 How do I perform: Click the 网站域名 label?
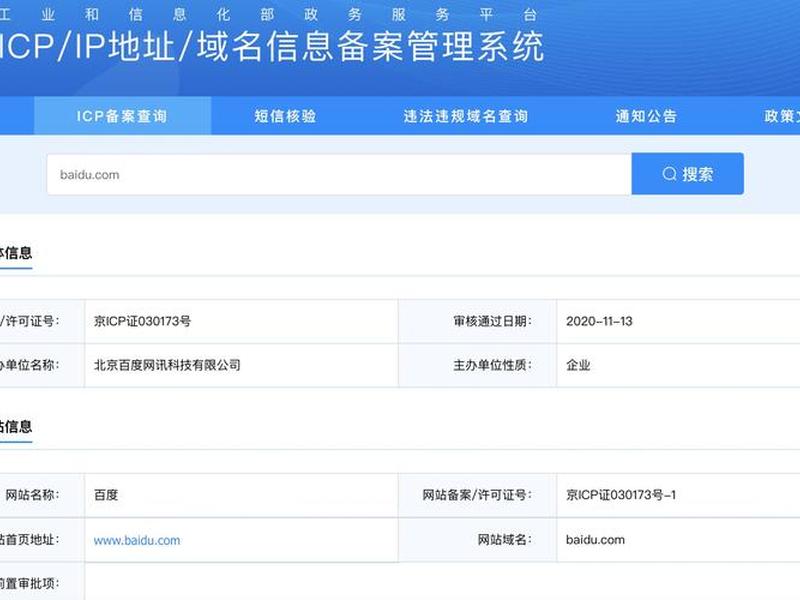[x=505, y=540]
